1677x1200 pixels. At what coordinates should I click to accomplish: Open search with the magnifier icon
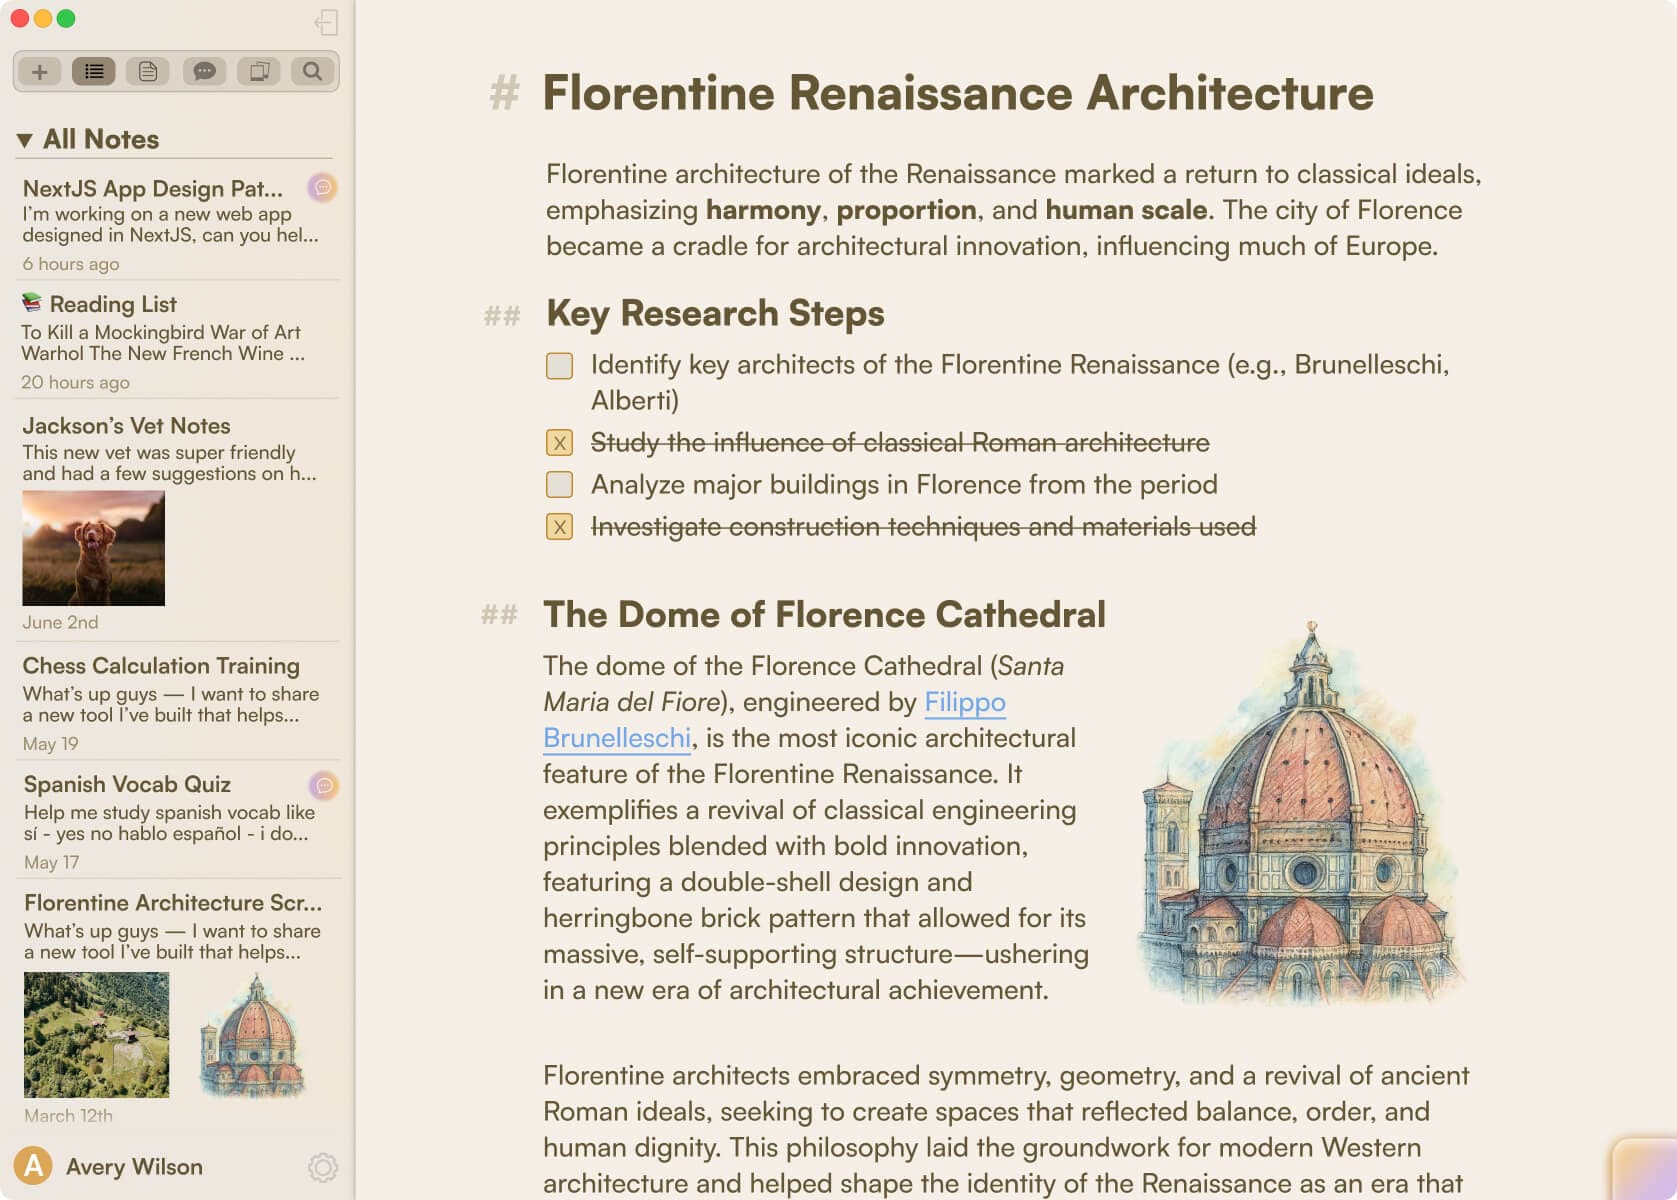(x=313, y=72)
